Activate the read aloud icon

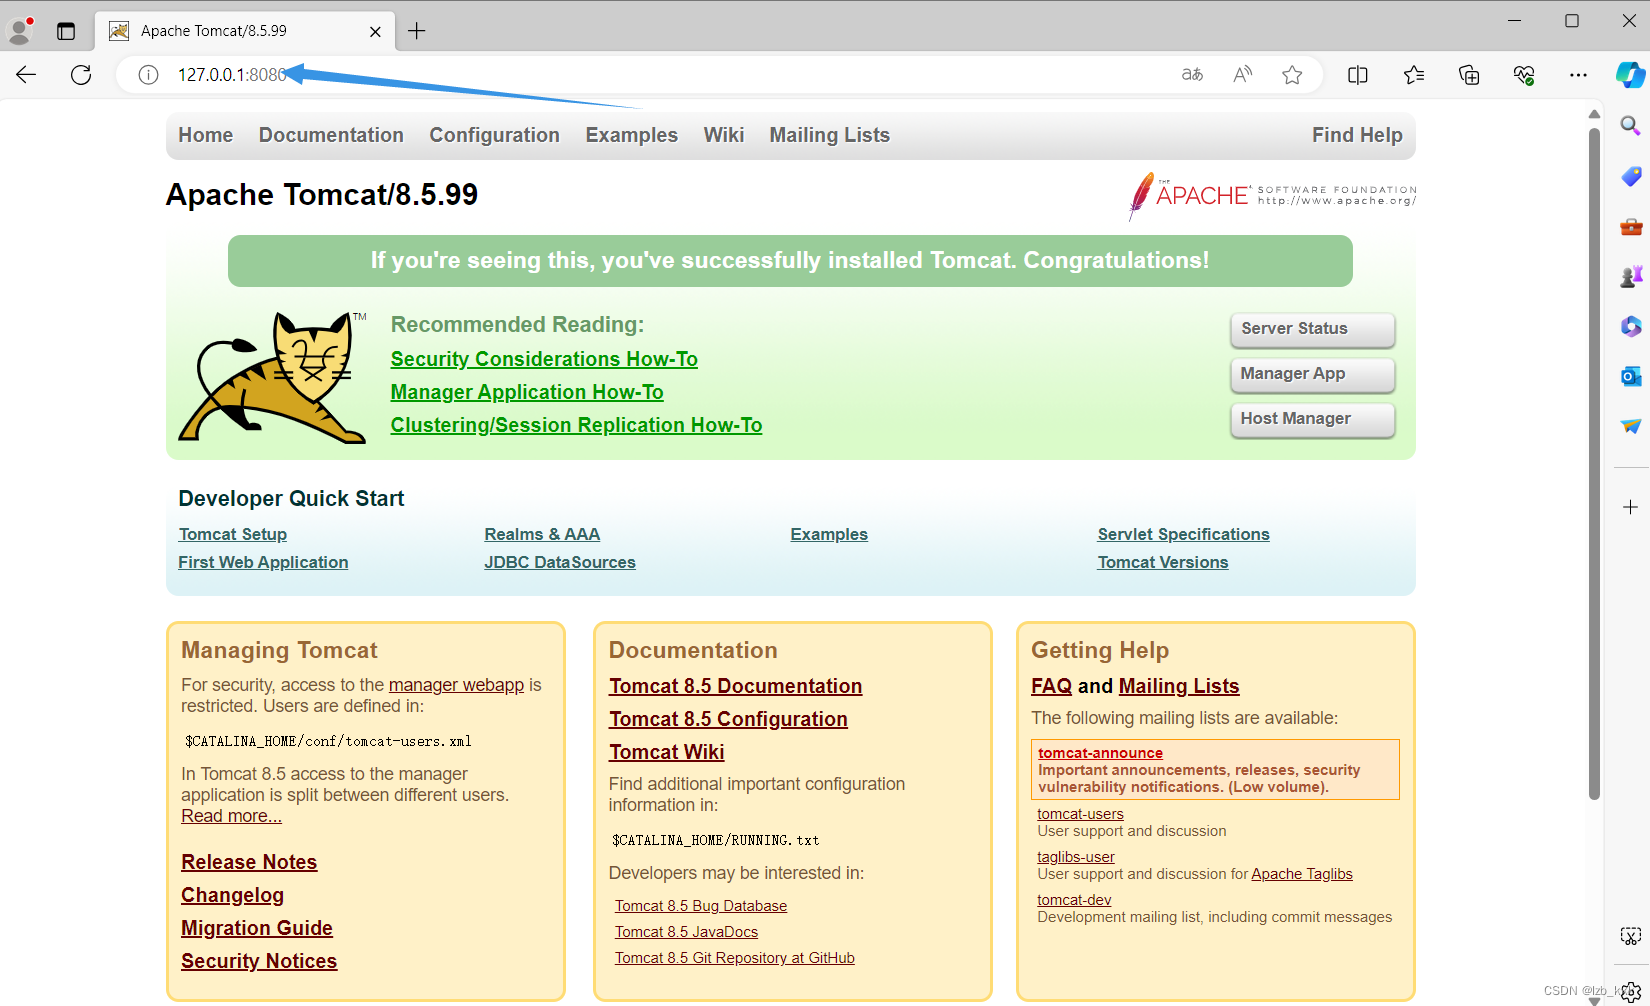tap(1242, 75)
